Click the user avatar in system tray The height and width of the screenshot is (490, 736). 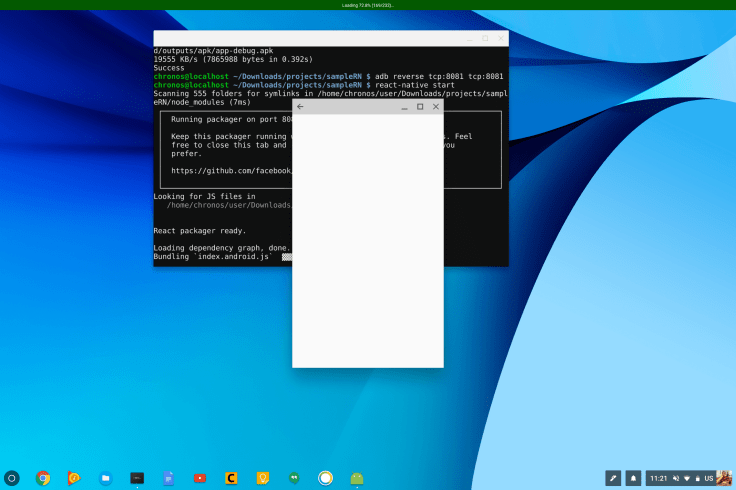click(x=723, y=478)
